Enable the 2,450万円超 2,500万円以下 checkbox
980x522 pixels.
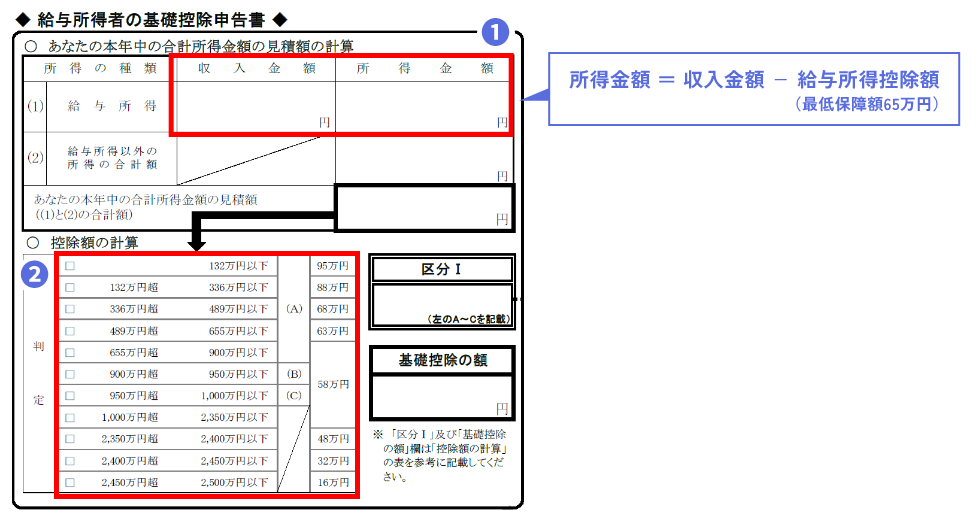point(70,482)
